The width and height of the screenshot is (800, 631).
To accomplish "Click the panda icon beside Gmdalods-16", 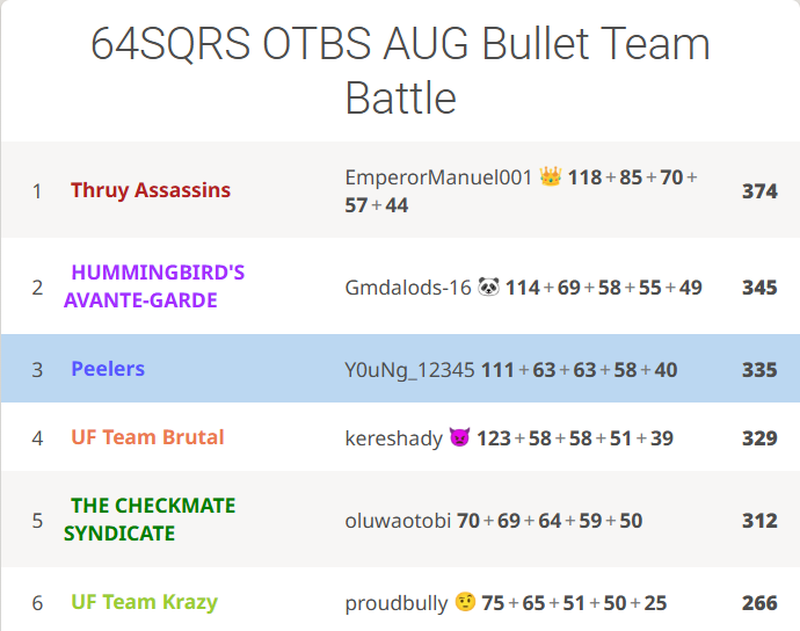I will [x=489, y=288].
